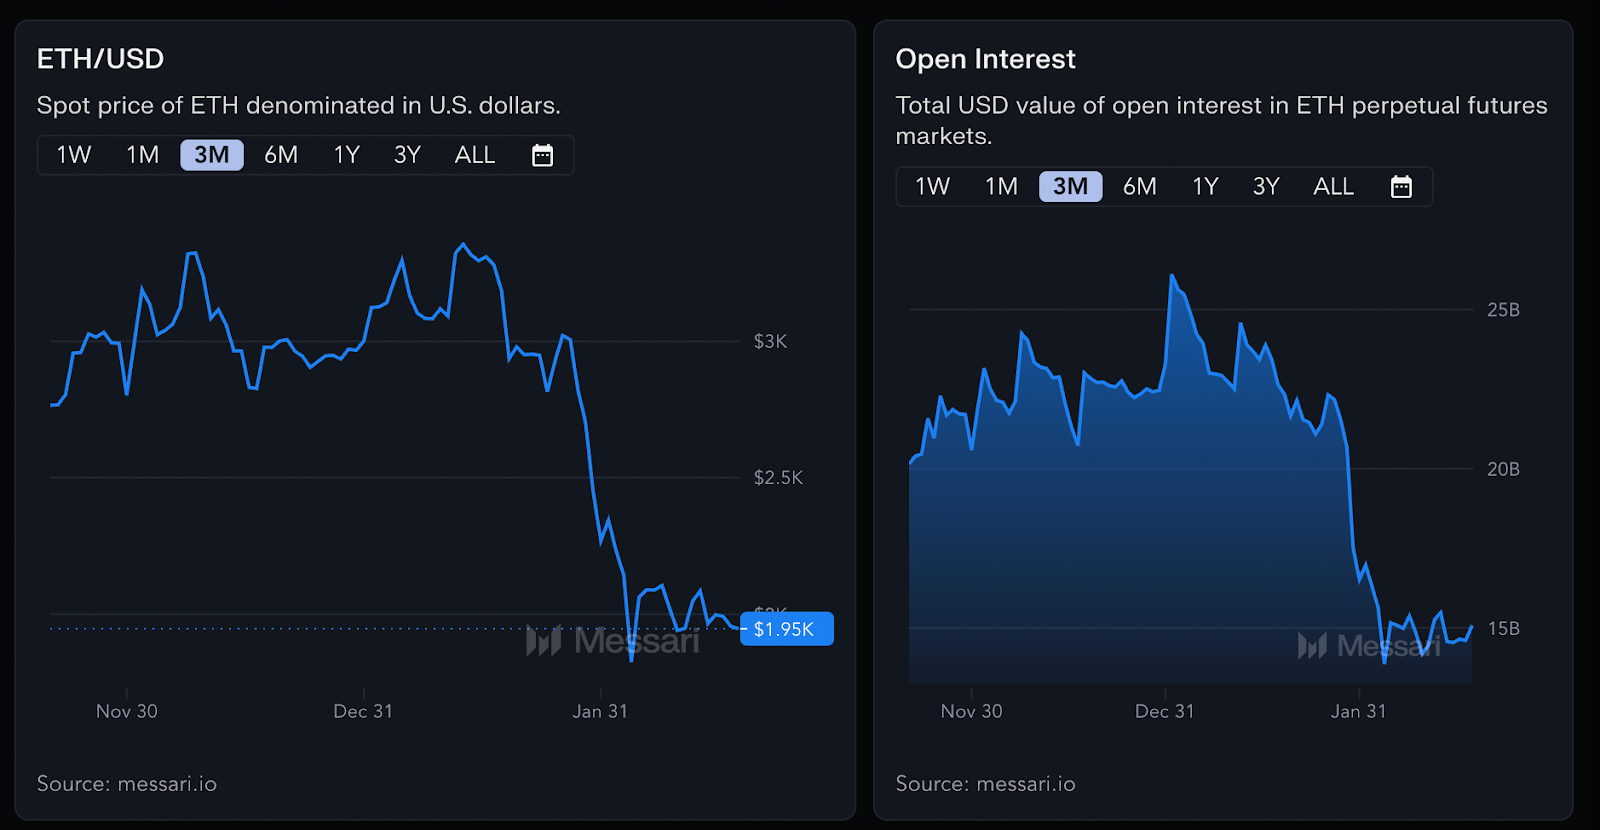Show 3Y range on ETH/USD chart
Screen dimensions: 1600x830
point(407,155)
